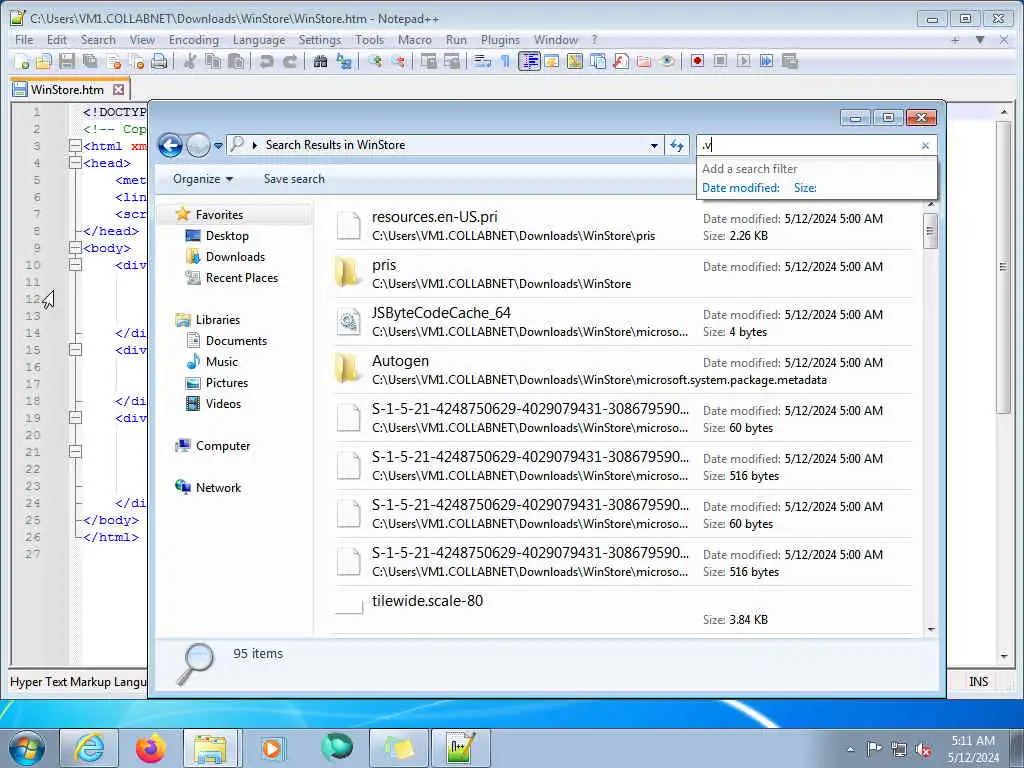The height and width of the screenshot is (768, 1024).
Task: Collapse the div fold marker on line 15
Action: [75, 350]
